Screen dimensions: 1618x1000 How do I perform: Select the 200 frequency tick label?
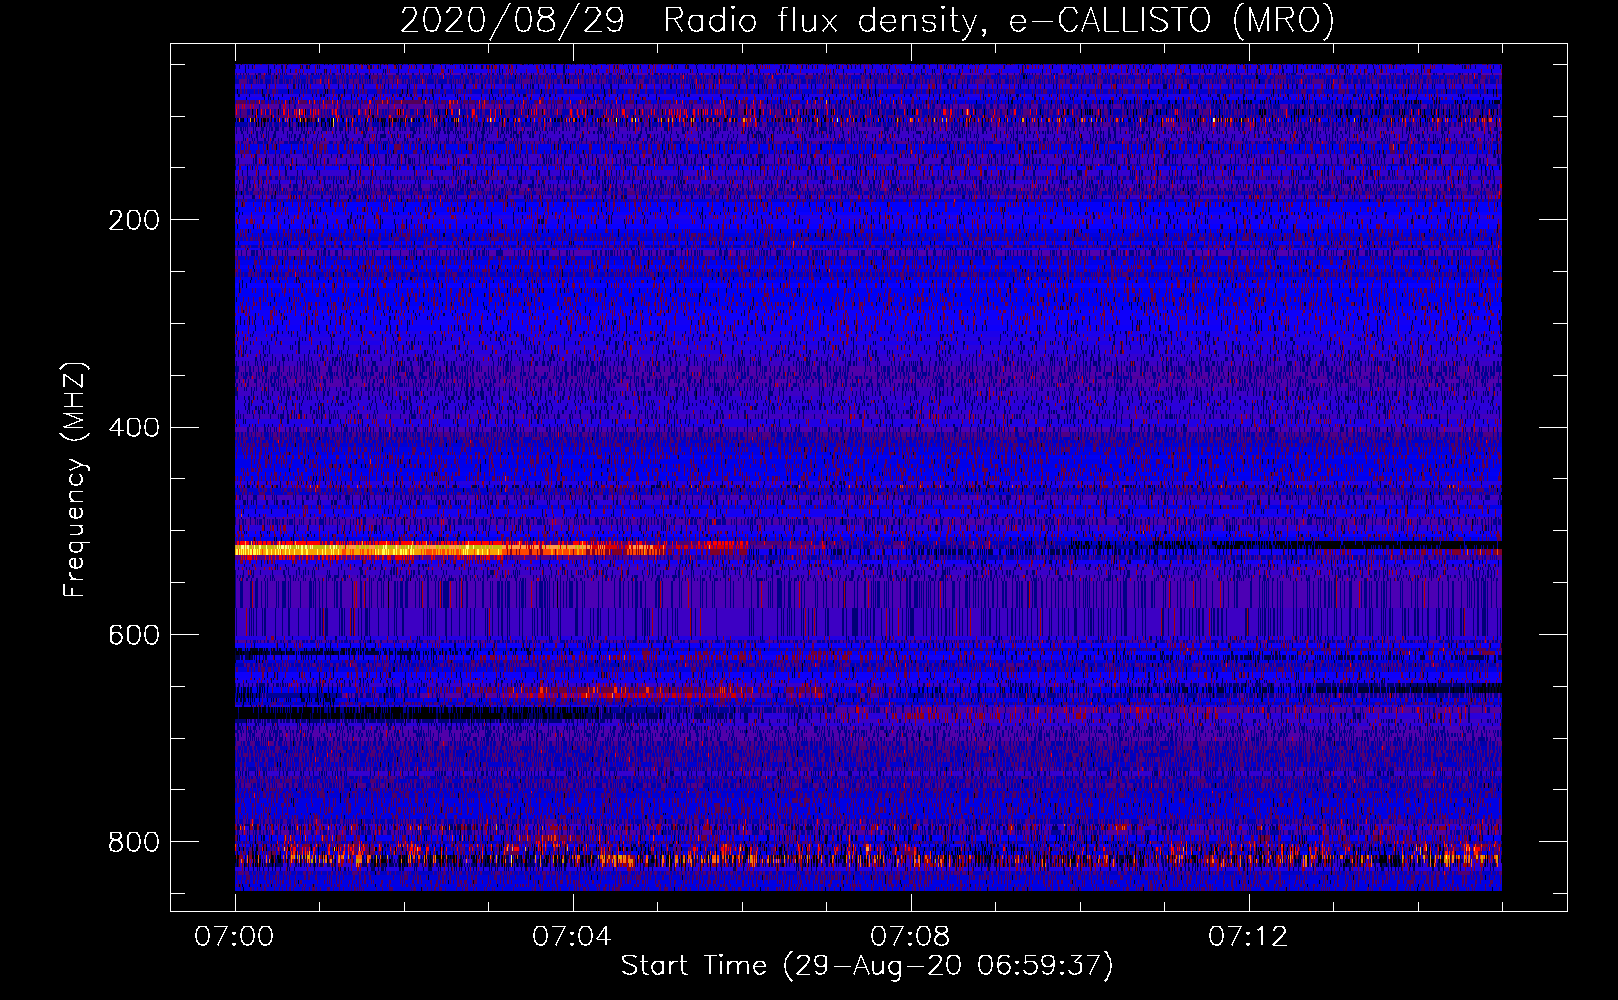pyautogui.click(x=134, y=220)
